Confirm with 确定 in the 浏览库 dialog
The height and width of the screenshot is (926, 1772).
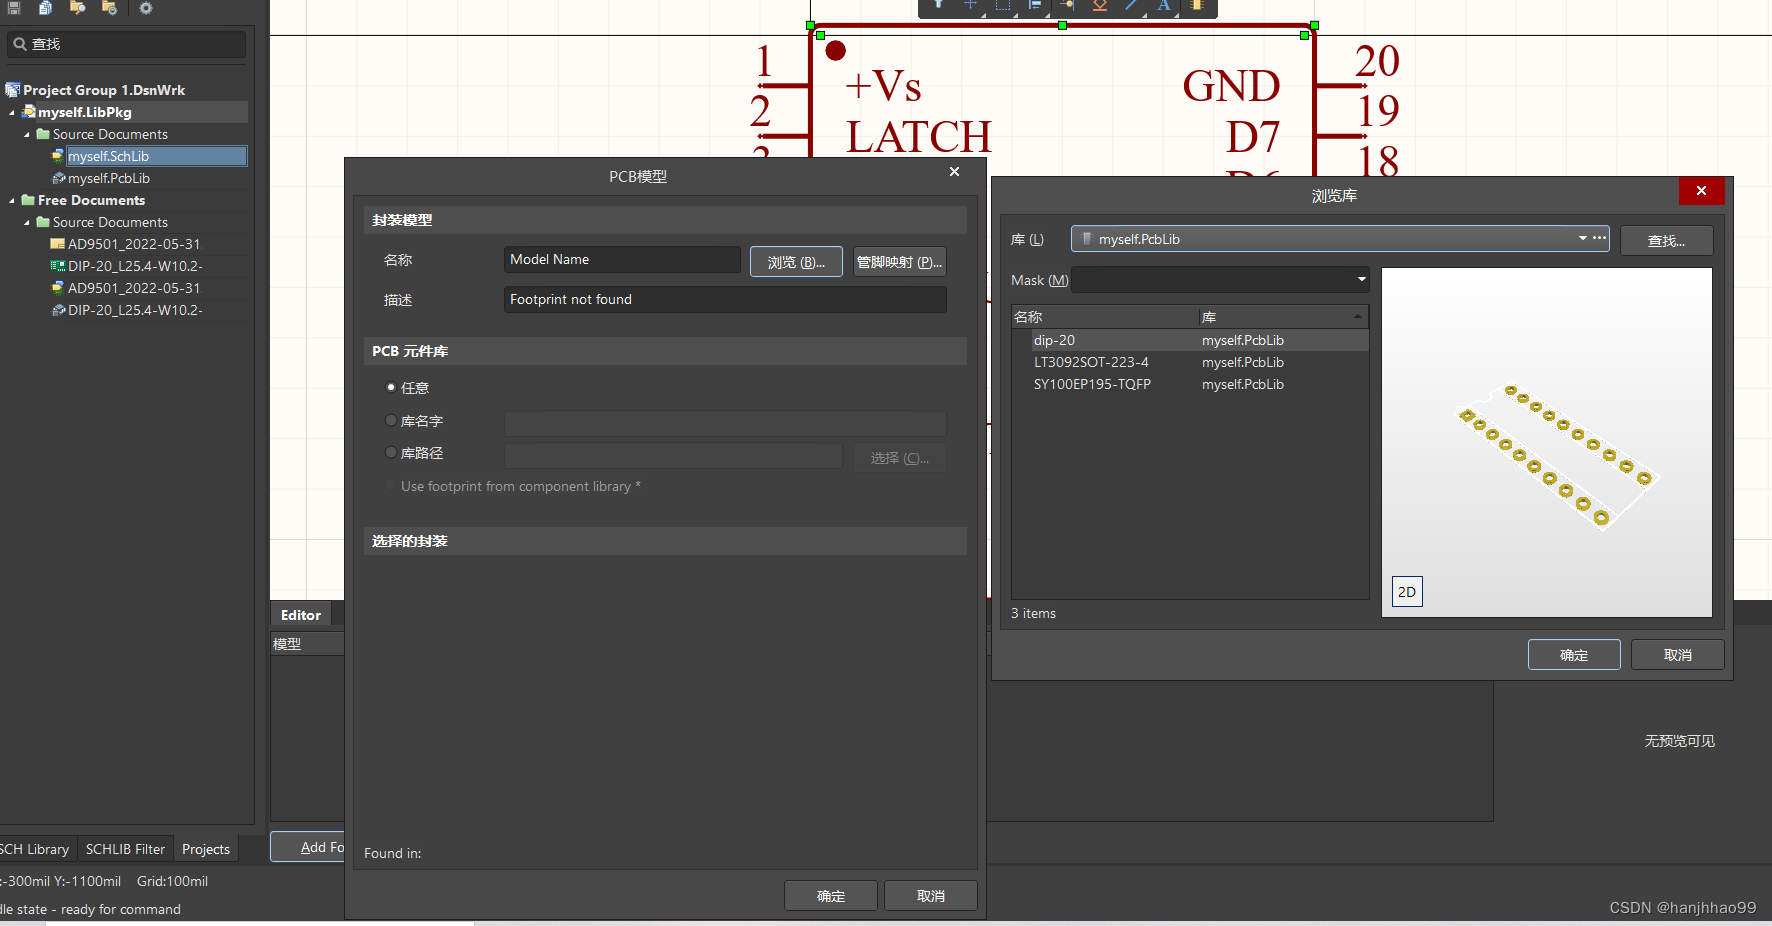(1574, 654)
